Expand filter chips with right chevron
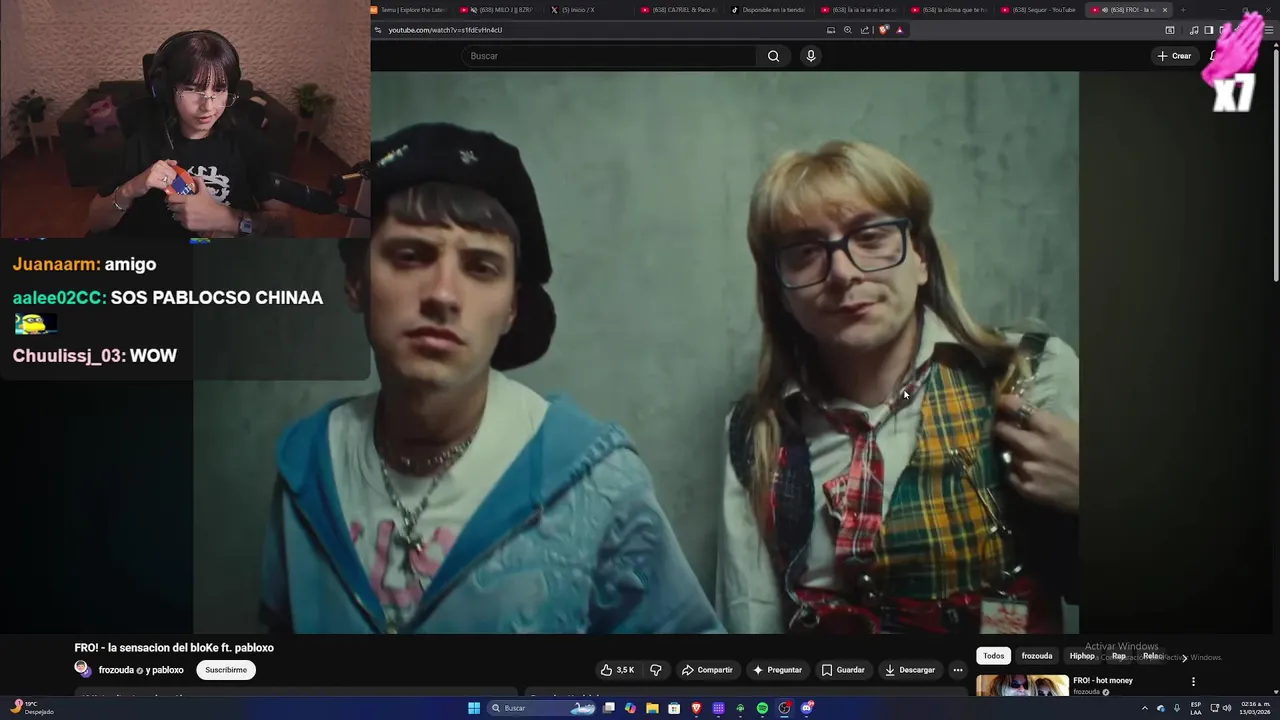 [1185, 657]
